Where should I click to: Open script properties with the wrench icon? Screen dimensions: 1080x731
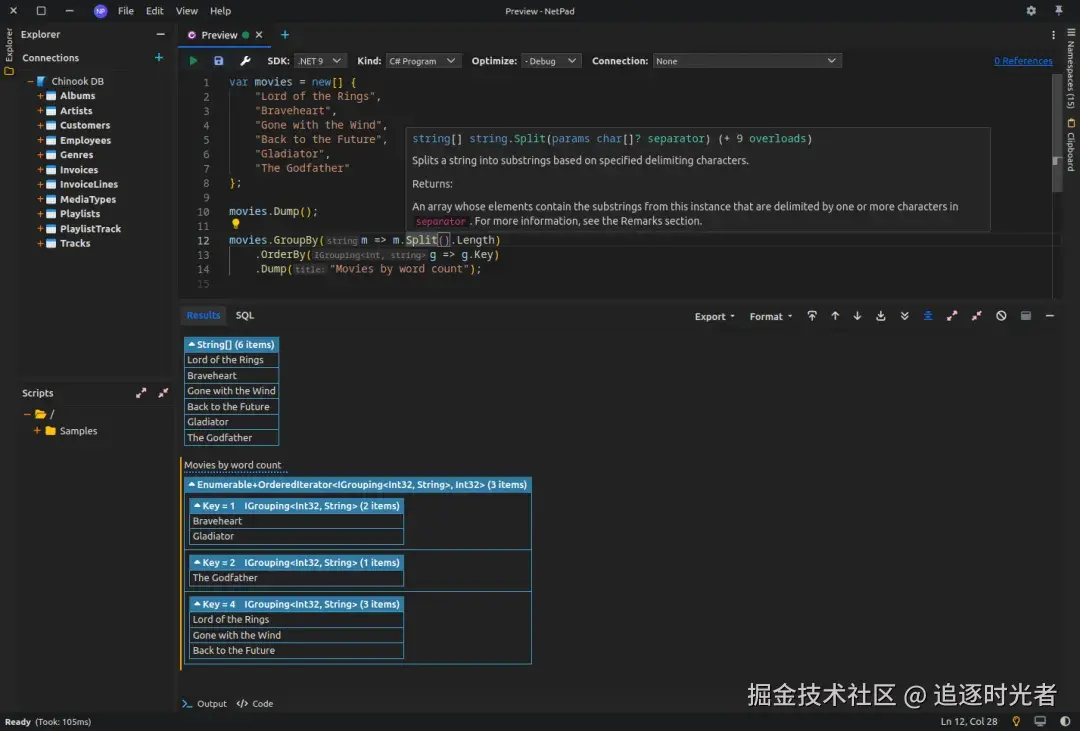pos(245,61)
